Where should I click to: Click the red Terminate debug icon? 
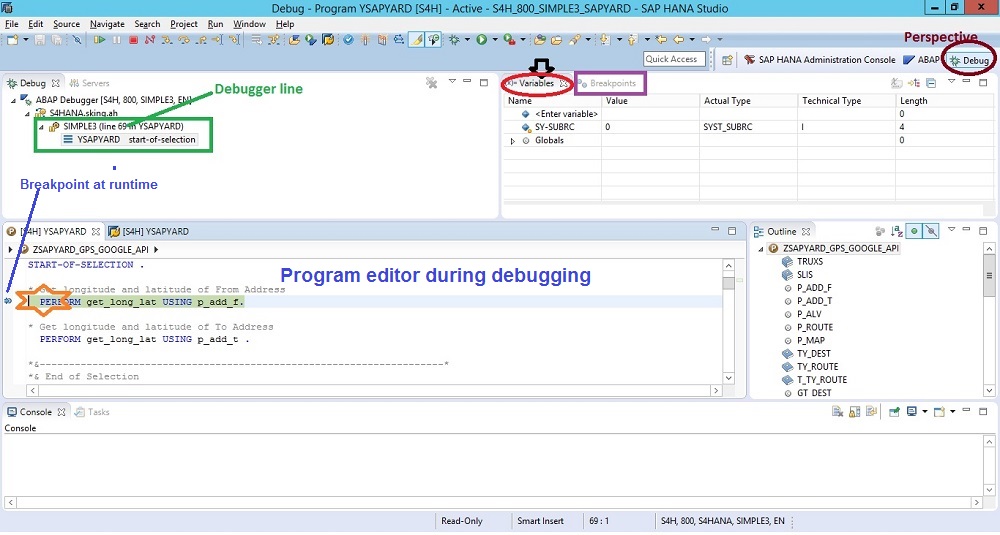(x=133, y=40)
